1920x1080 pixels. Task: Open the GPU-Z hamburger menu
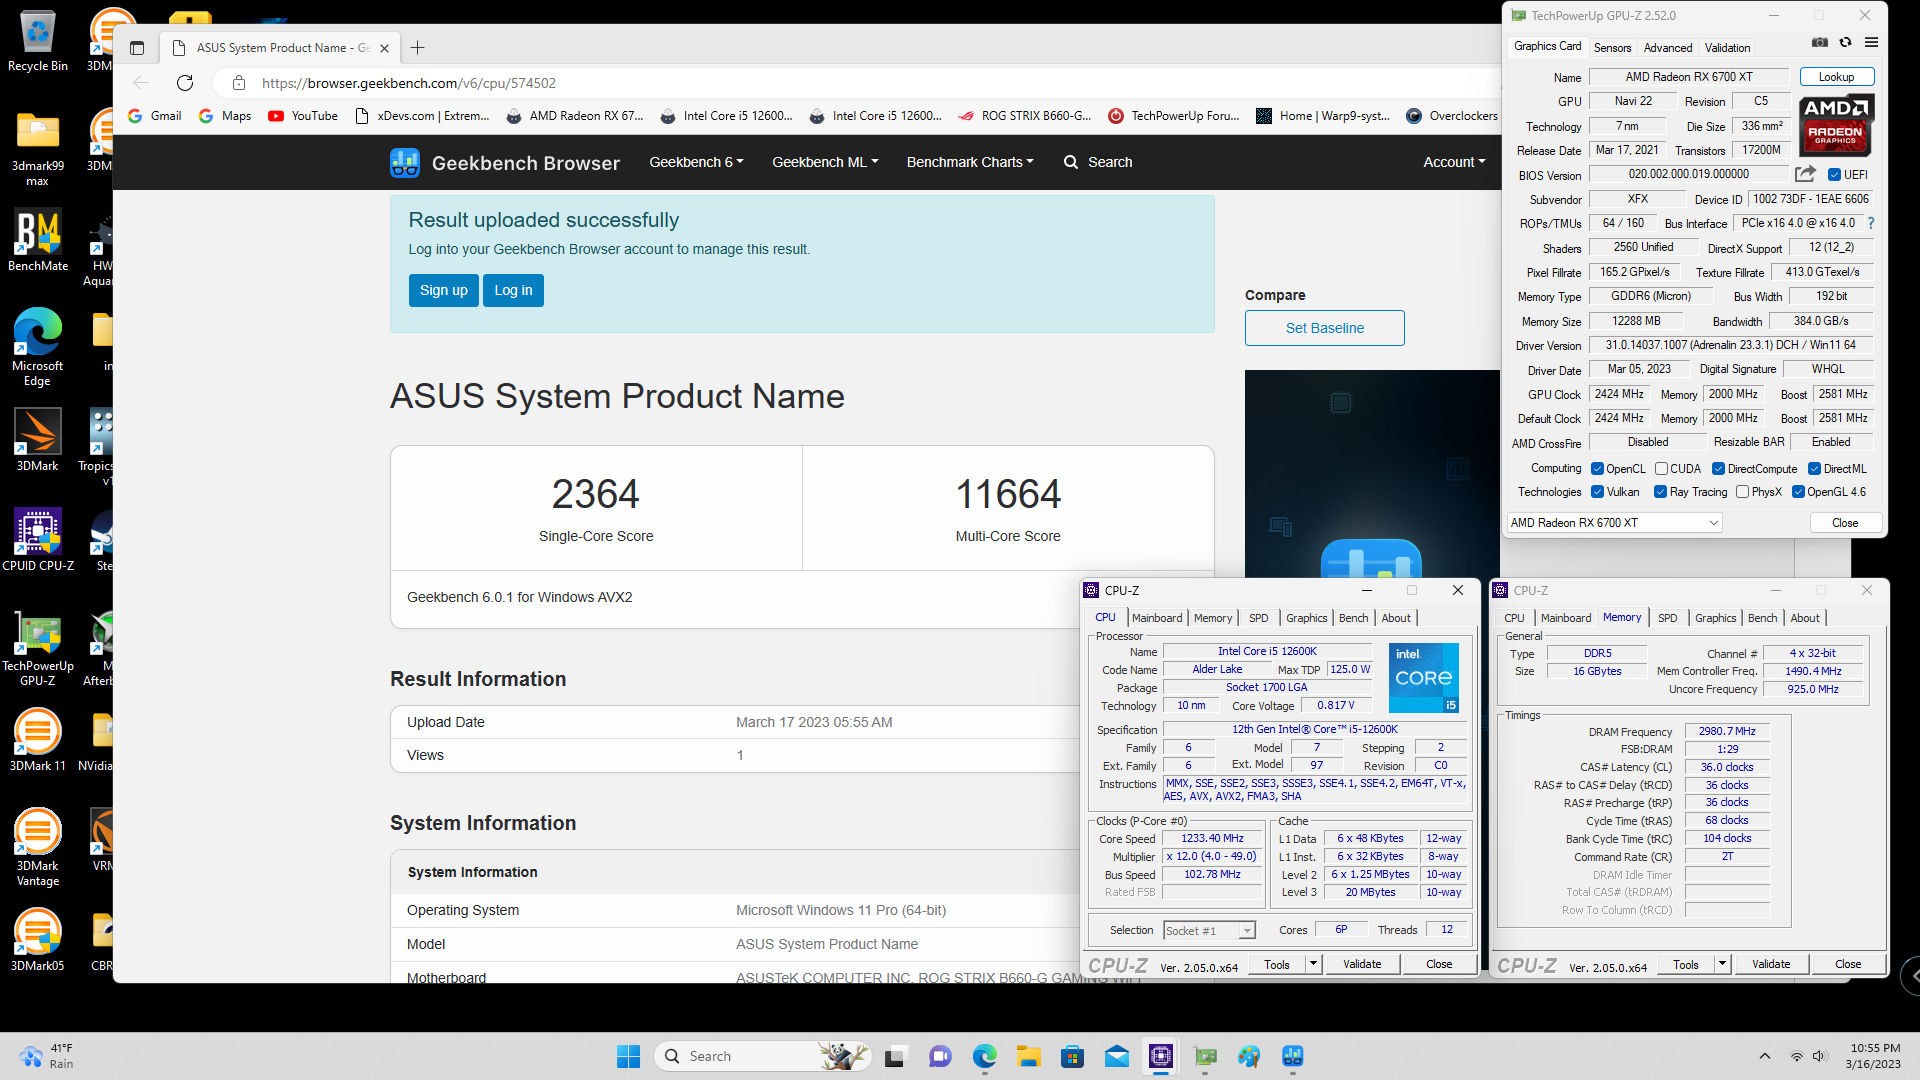1872,42
